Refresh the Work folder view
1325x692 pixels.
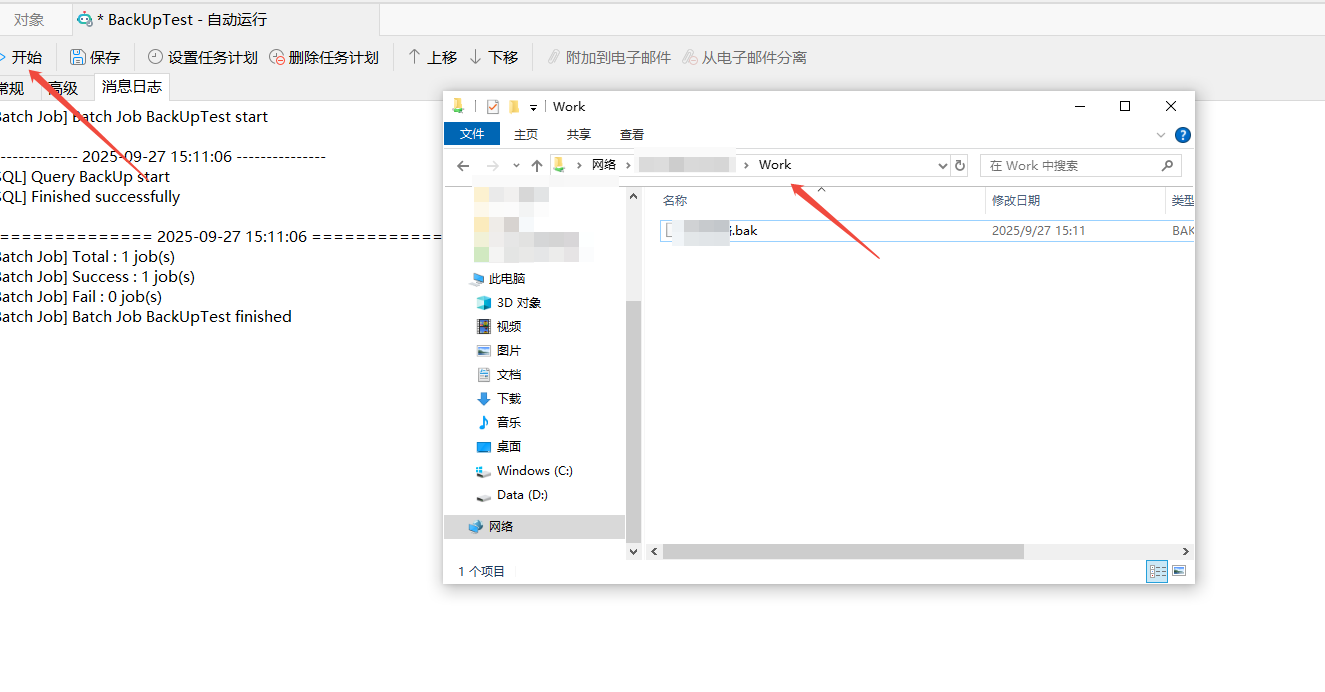960,166
